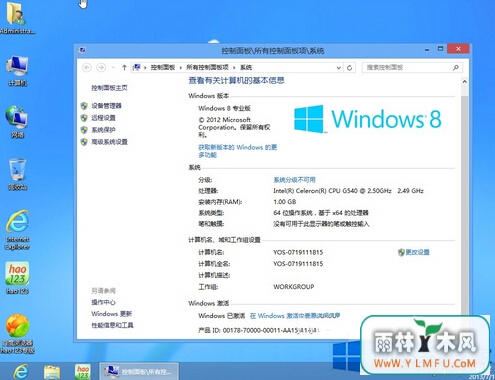Image resolution: width=495 pixels, height=380 pixels.
Task: Go back with the navigation arrow
Action: point(87,68)
